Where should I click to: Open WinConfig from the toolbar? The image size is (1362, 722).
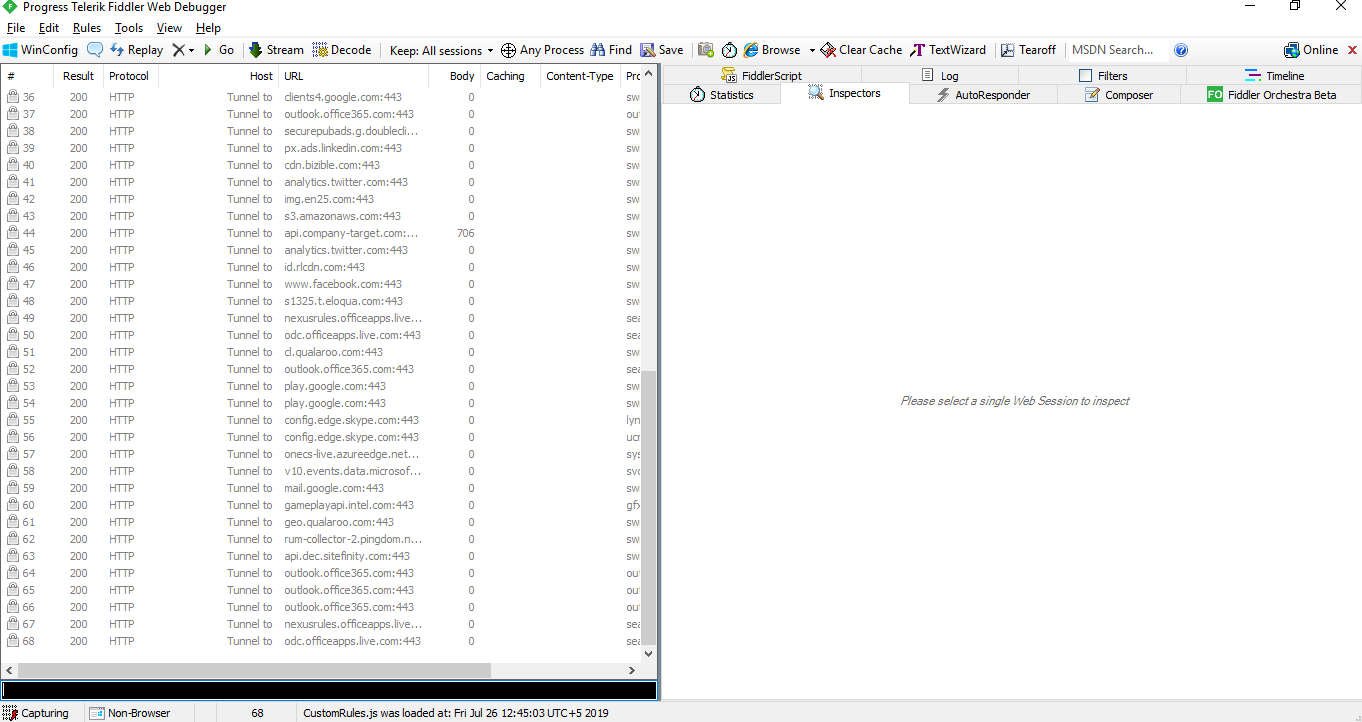(40, 50)
